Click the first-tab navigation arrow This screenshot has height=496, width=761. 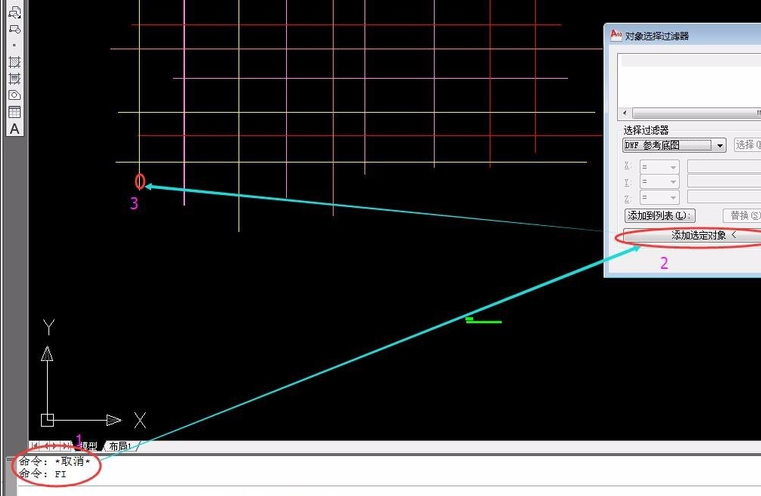point(35,446)
